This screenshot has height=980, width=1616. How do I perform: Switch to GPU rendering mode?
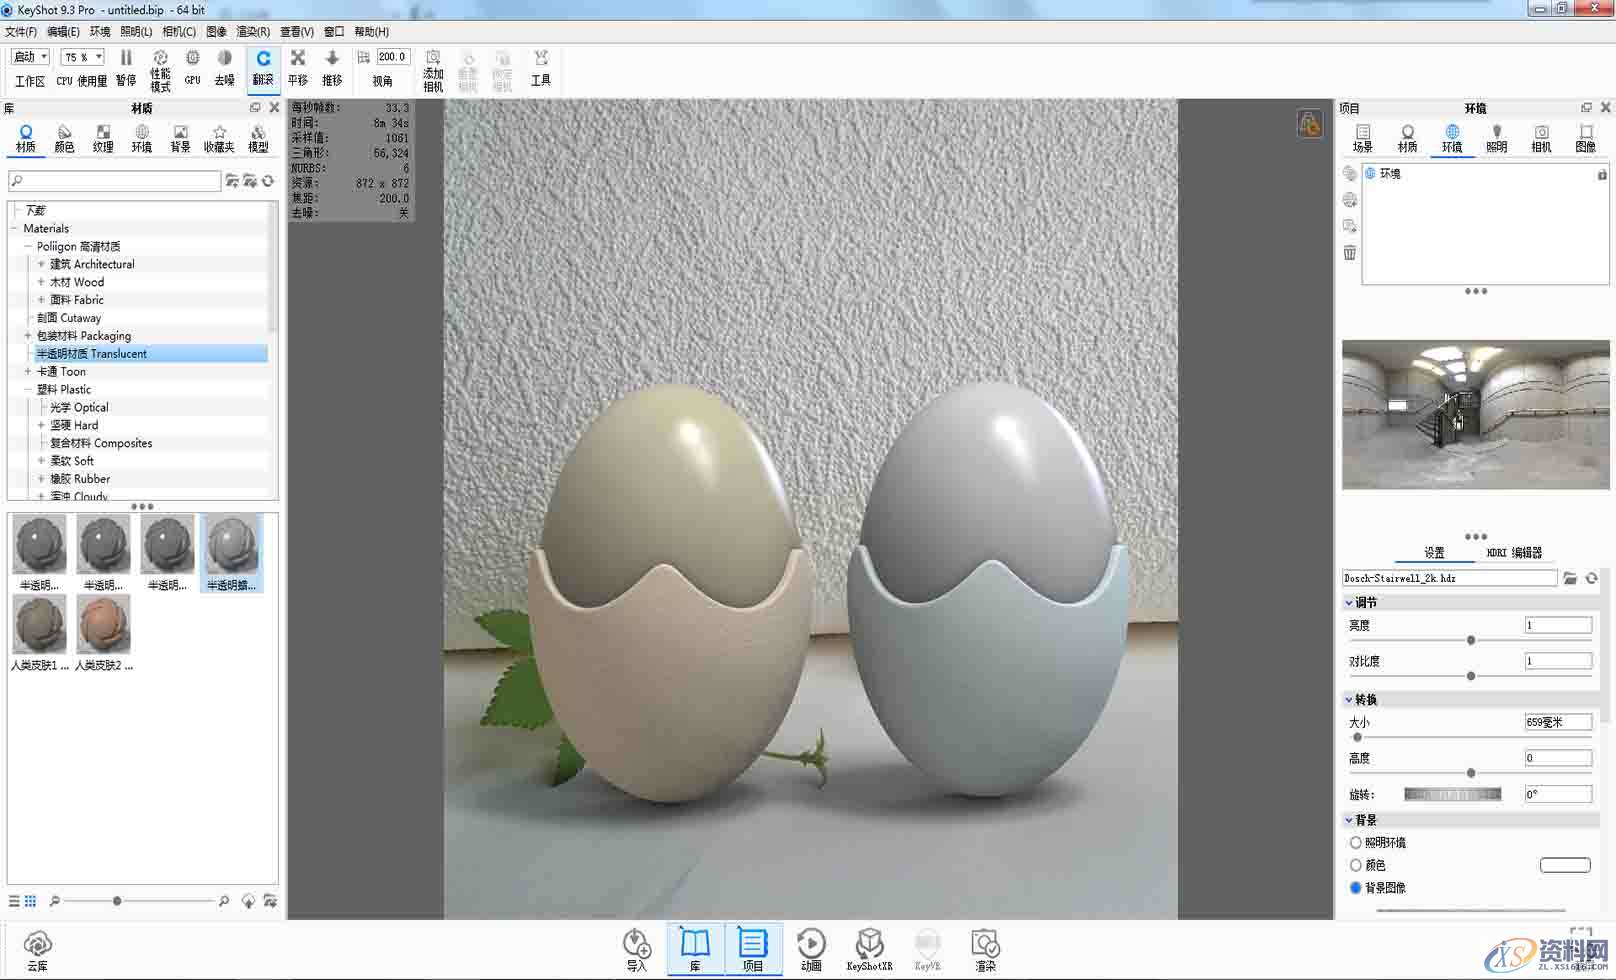click(x=191, y=67)
